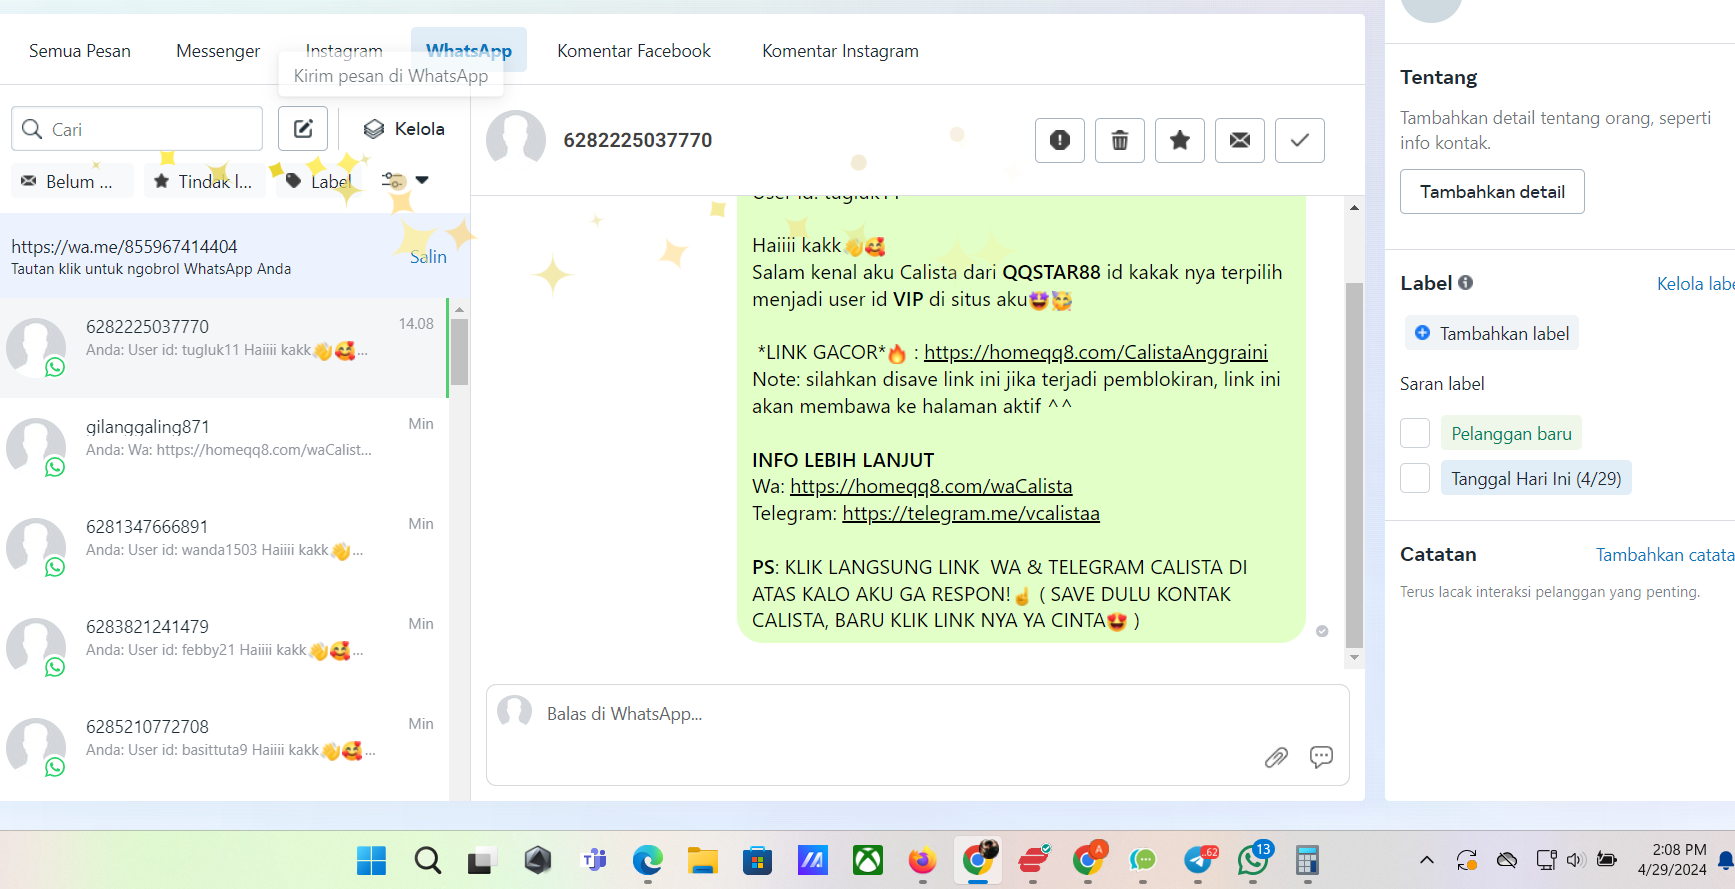This screenshot has width=1735, height=889.
Task: Open conversation gilanggaling871
Action: click(224, 447)
